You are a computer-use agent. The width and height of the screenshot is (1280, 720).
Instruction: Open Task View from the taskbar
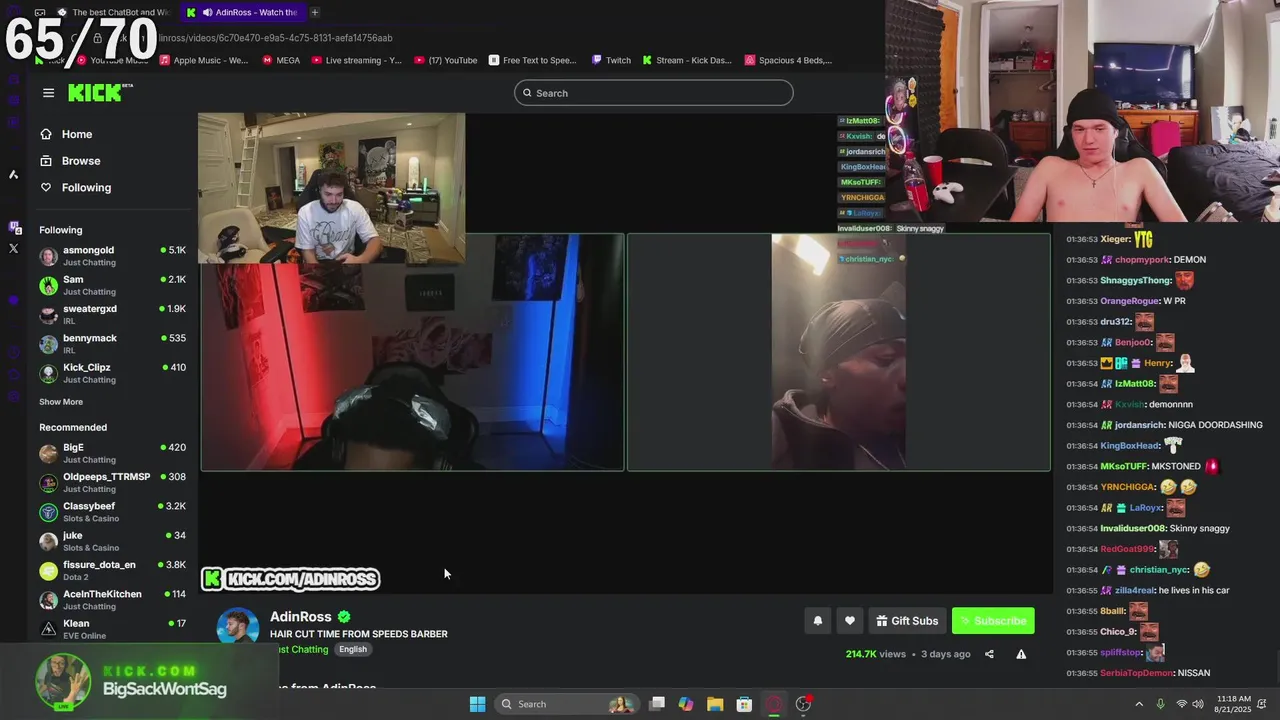click(657, 704)
